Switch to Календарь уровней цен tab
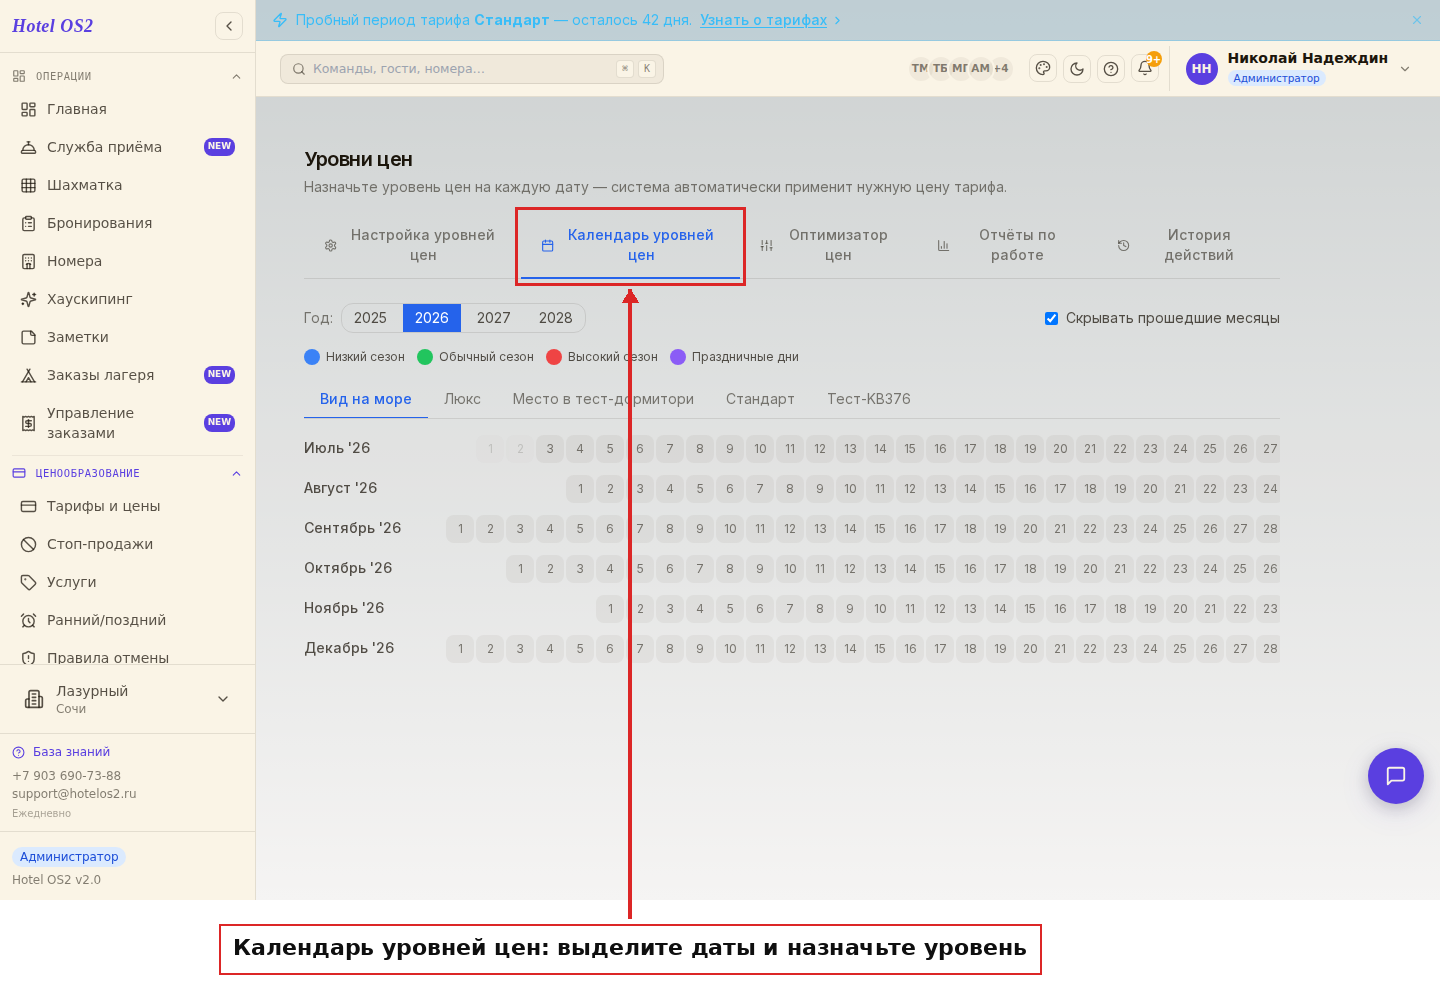 click(x=630, y=245)
